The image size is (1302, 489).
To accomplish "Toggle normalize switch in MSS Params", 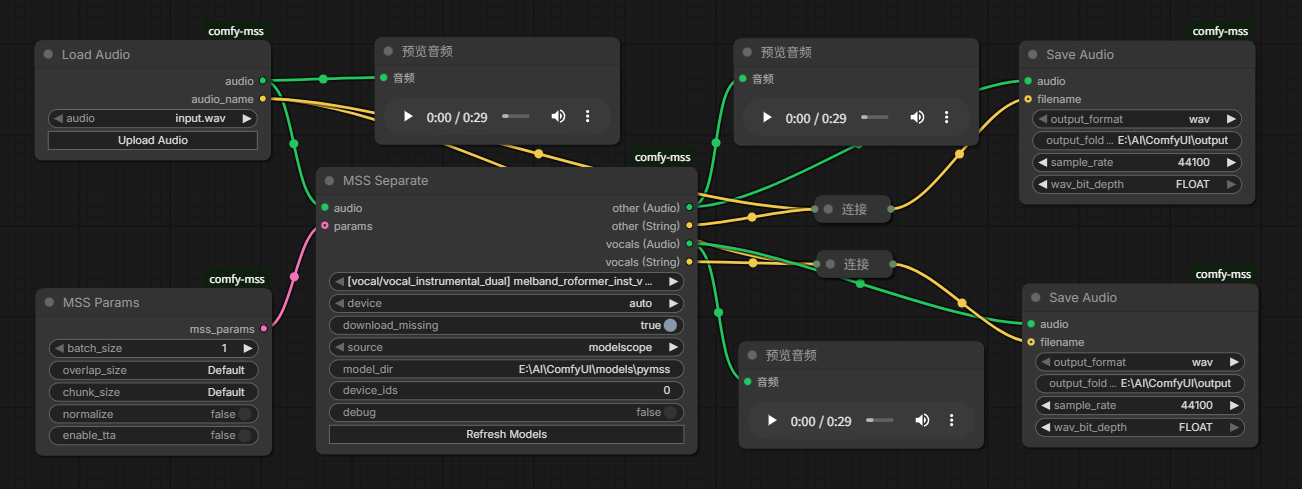I will (x=244, y=414).
